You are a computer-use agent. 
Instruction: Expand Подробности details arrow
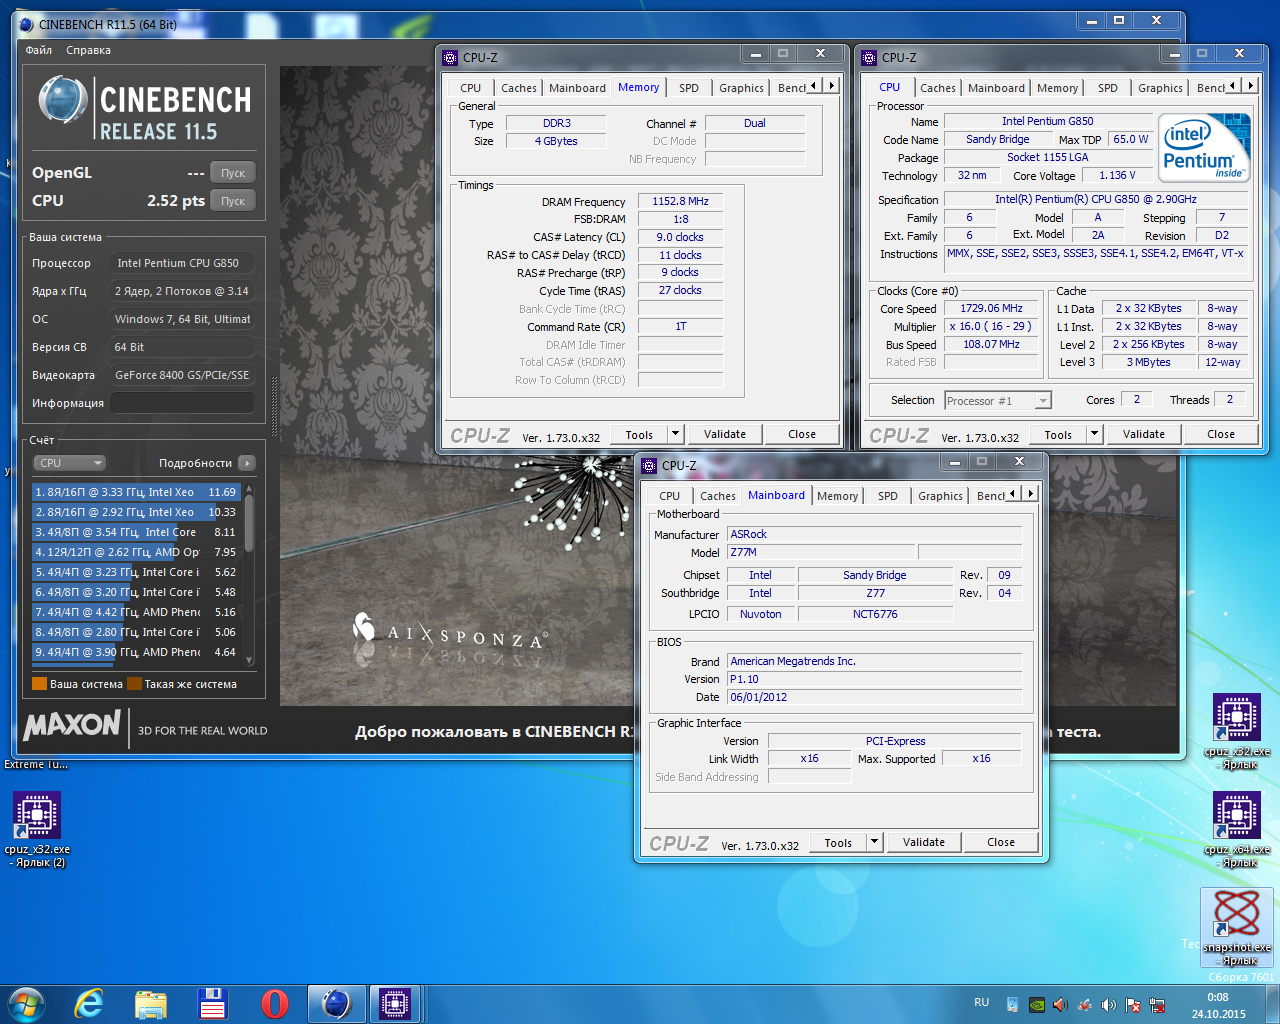[247, 463]
